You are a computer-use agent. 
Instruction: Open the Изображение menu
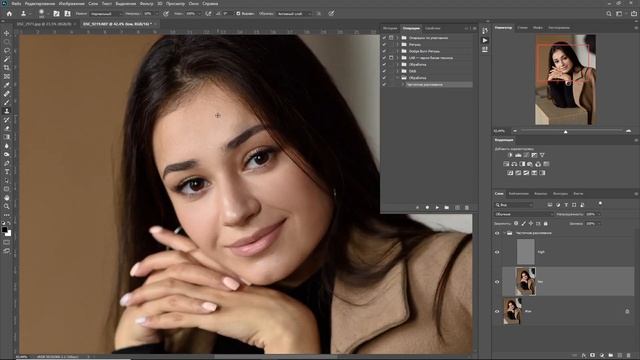[x=71, y=3]
